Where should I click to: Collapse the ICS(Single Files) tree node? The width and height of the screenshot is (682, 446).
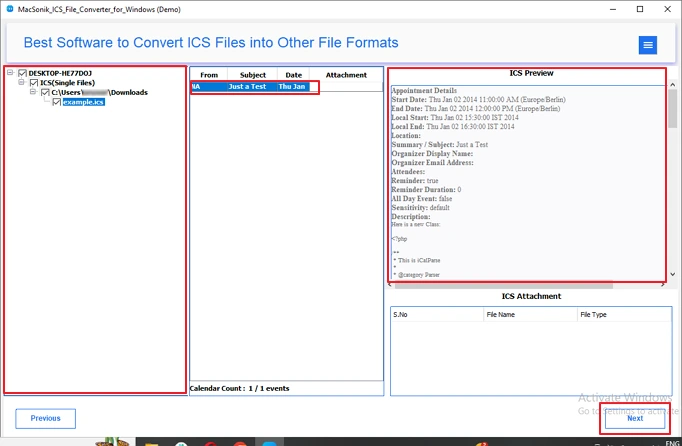(21, 82)
